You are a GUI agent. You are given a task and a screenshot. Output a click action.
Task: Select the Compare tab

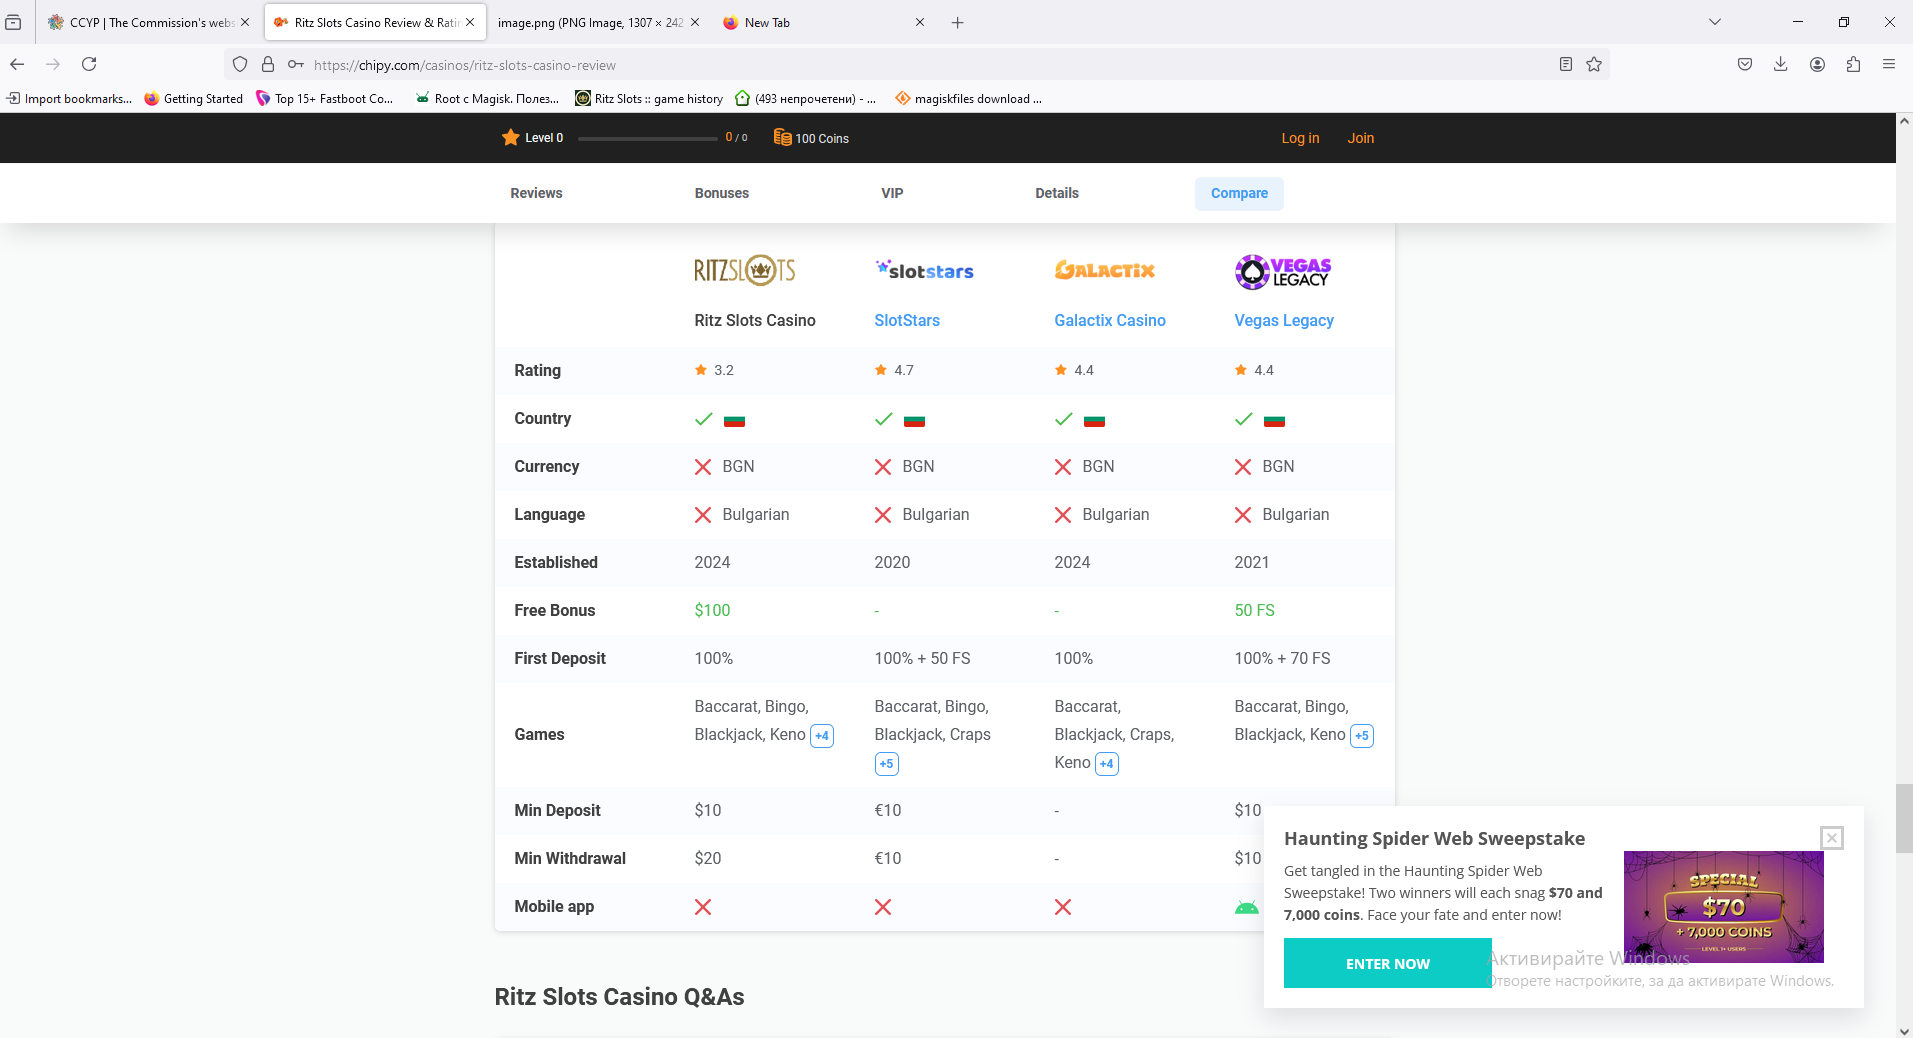[1238, 193]
